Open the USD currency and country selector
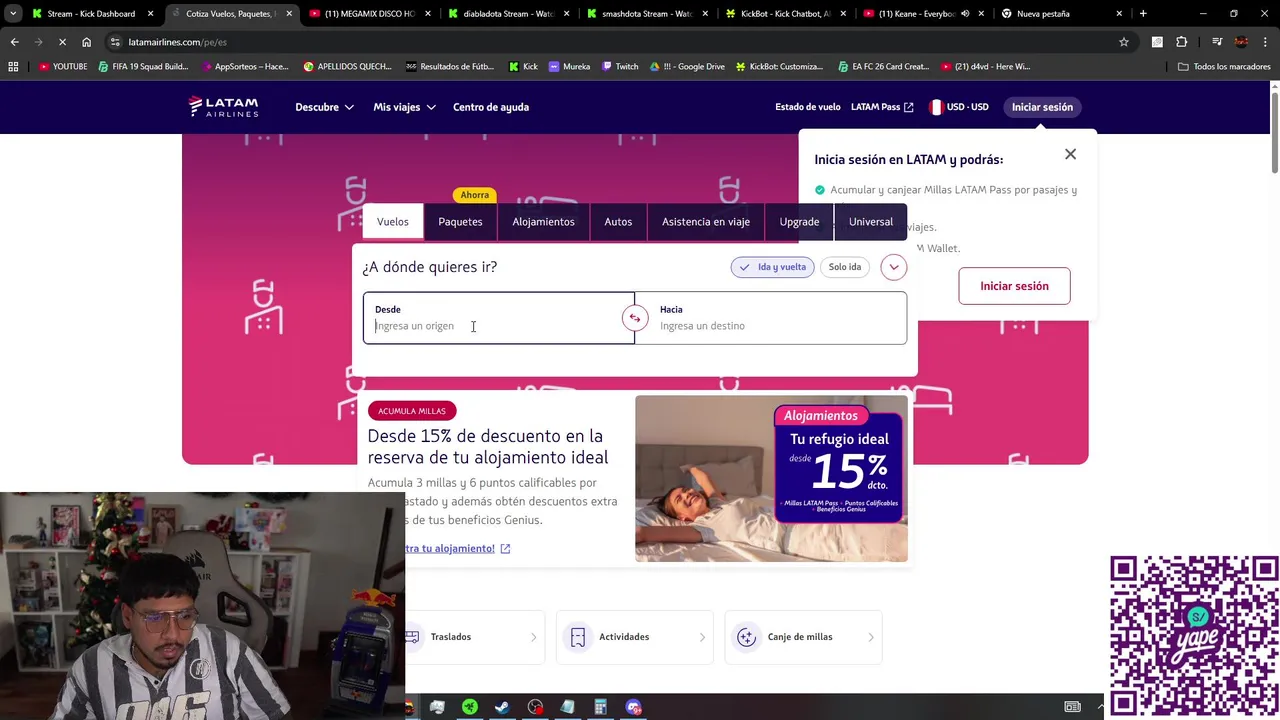This screenshot has height=720, width=1280. click(959, 107)
